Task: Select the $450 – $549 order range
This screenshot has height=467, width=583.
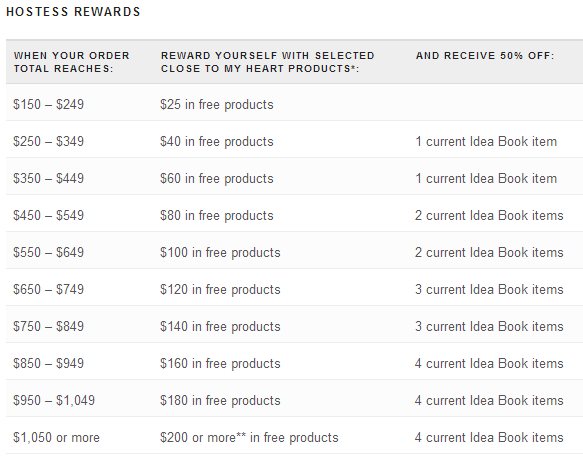Action: 48,215
